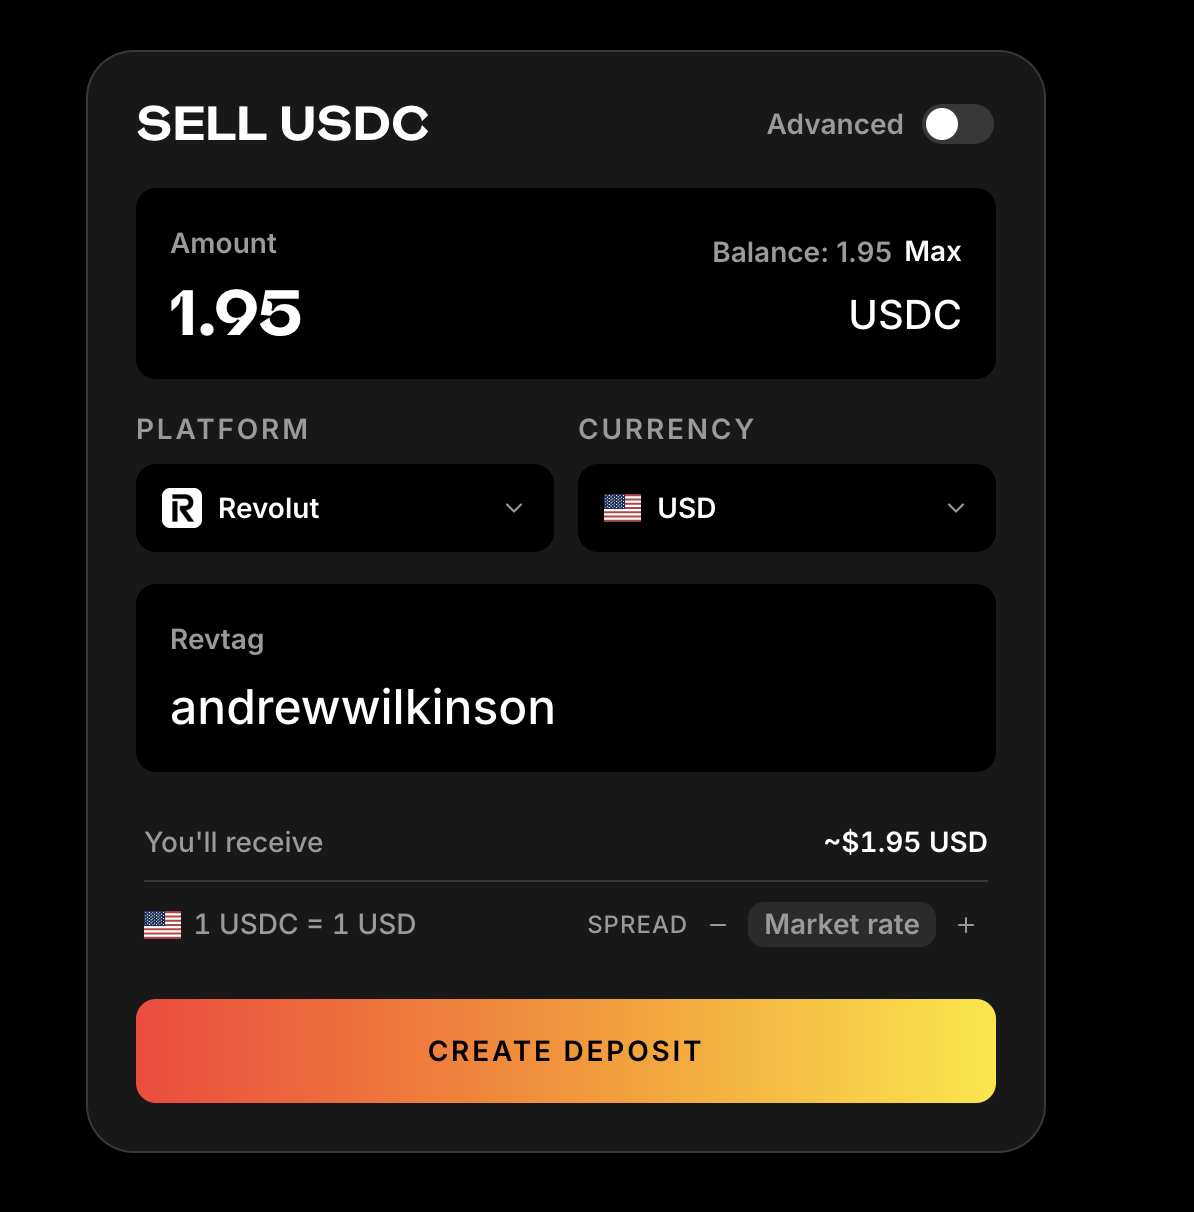Click the Revolut logo icon

(x=182, y=508)
